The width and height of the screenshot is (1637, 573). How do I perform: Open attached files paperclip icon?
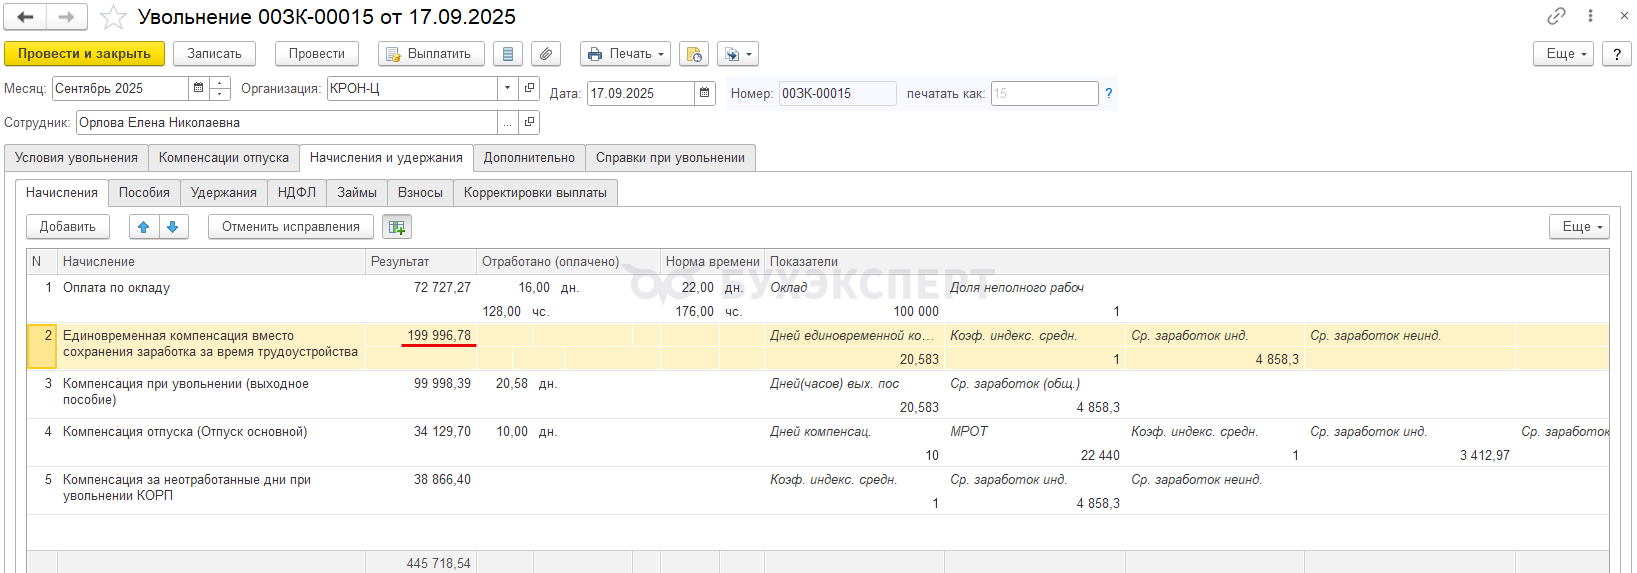click(x=546, y=54)
